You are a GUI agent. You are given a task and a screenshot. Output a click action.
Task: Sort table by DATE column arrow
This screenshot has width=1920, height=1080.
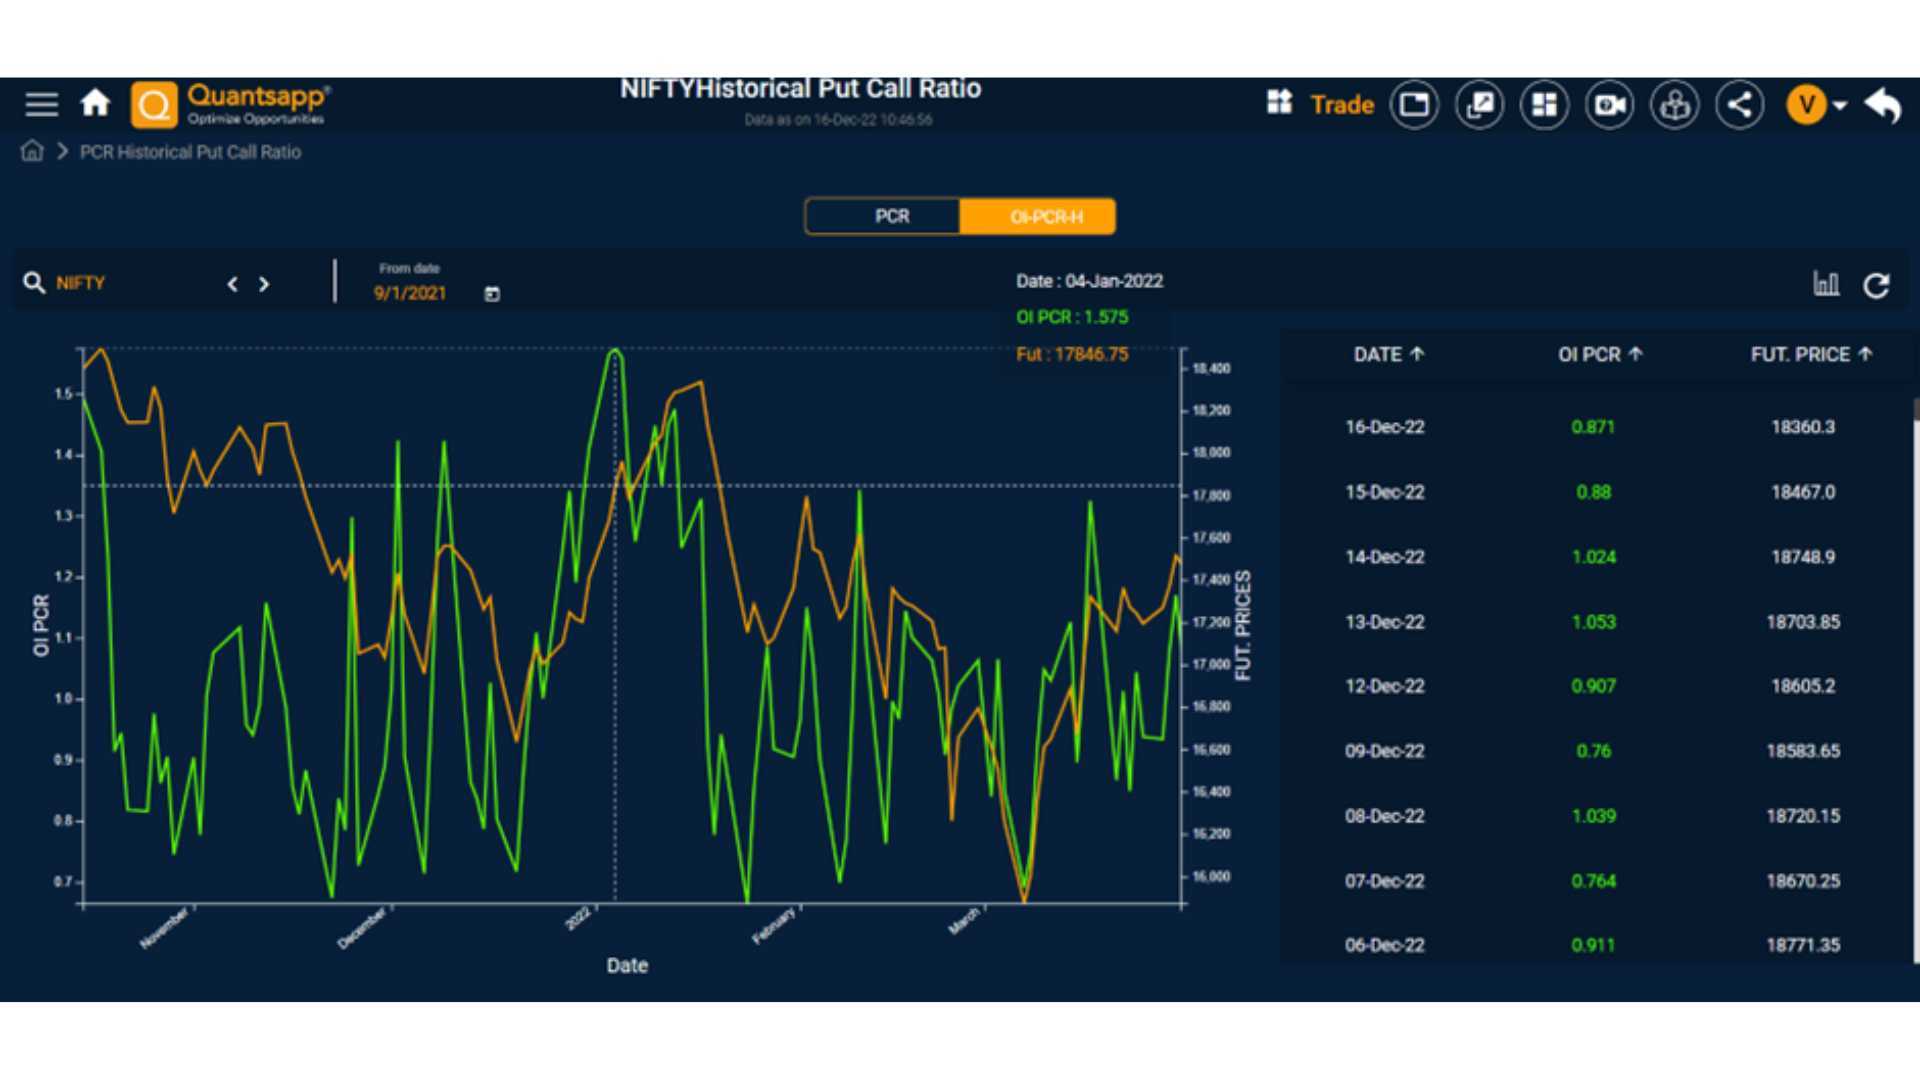(1417, 354)
